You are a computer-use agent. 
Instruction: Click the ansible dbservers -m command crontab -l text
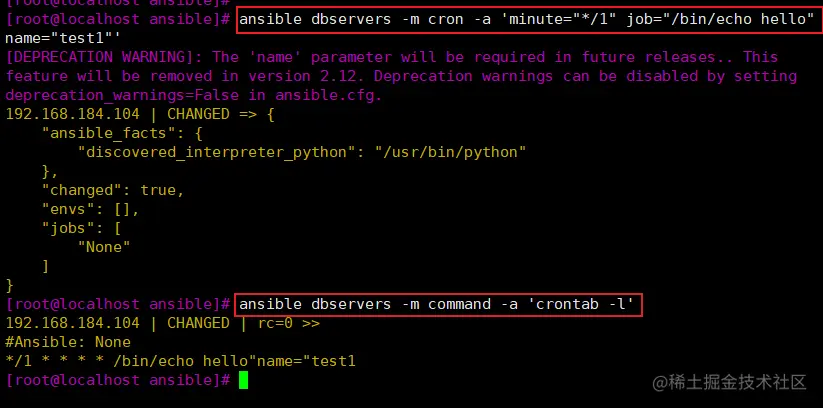coord(437,304)
